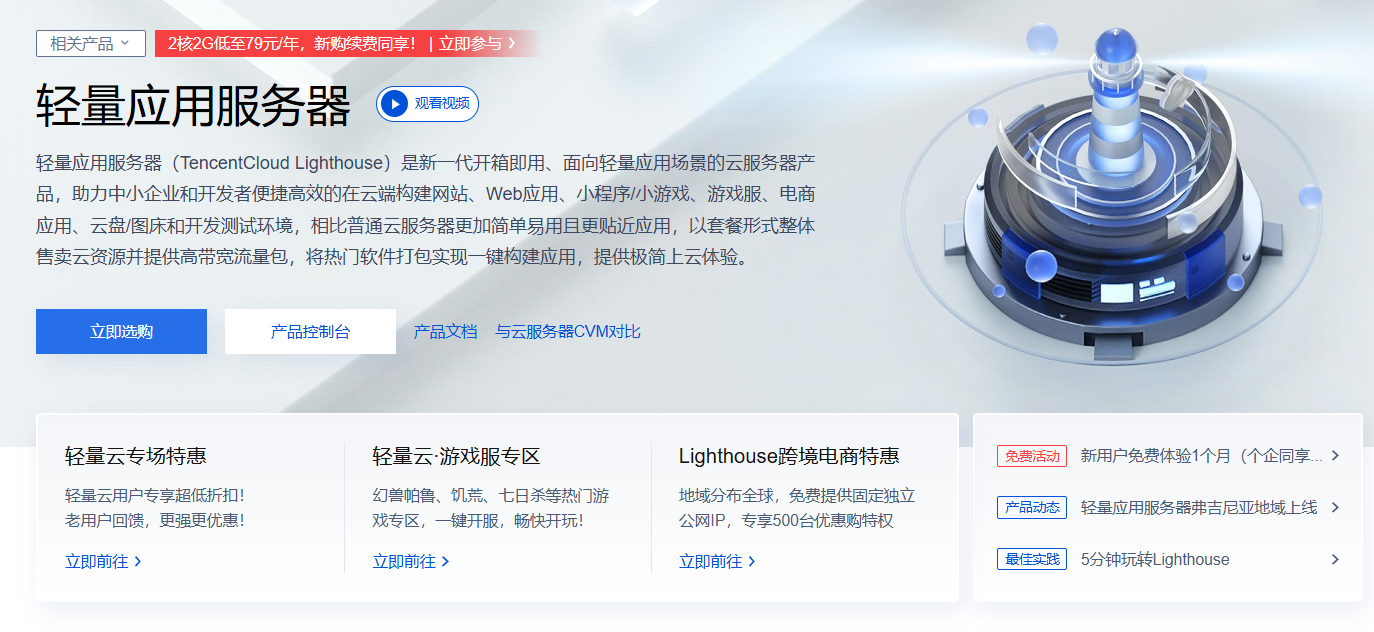Open the 相关产品 dropdown
Image resolution: width=1374 pixels, height=632 pixels.
coord(91,43)
